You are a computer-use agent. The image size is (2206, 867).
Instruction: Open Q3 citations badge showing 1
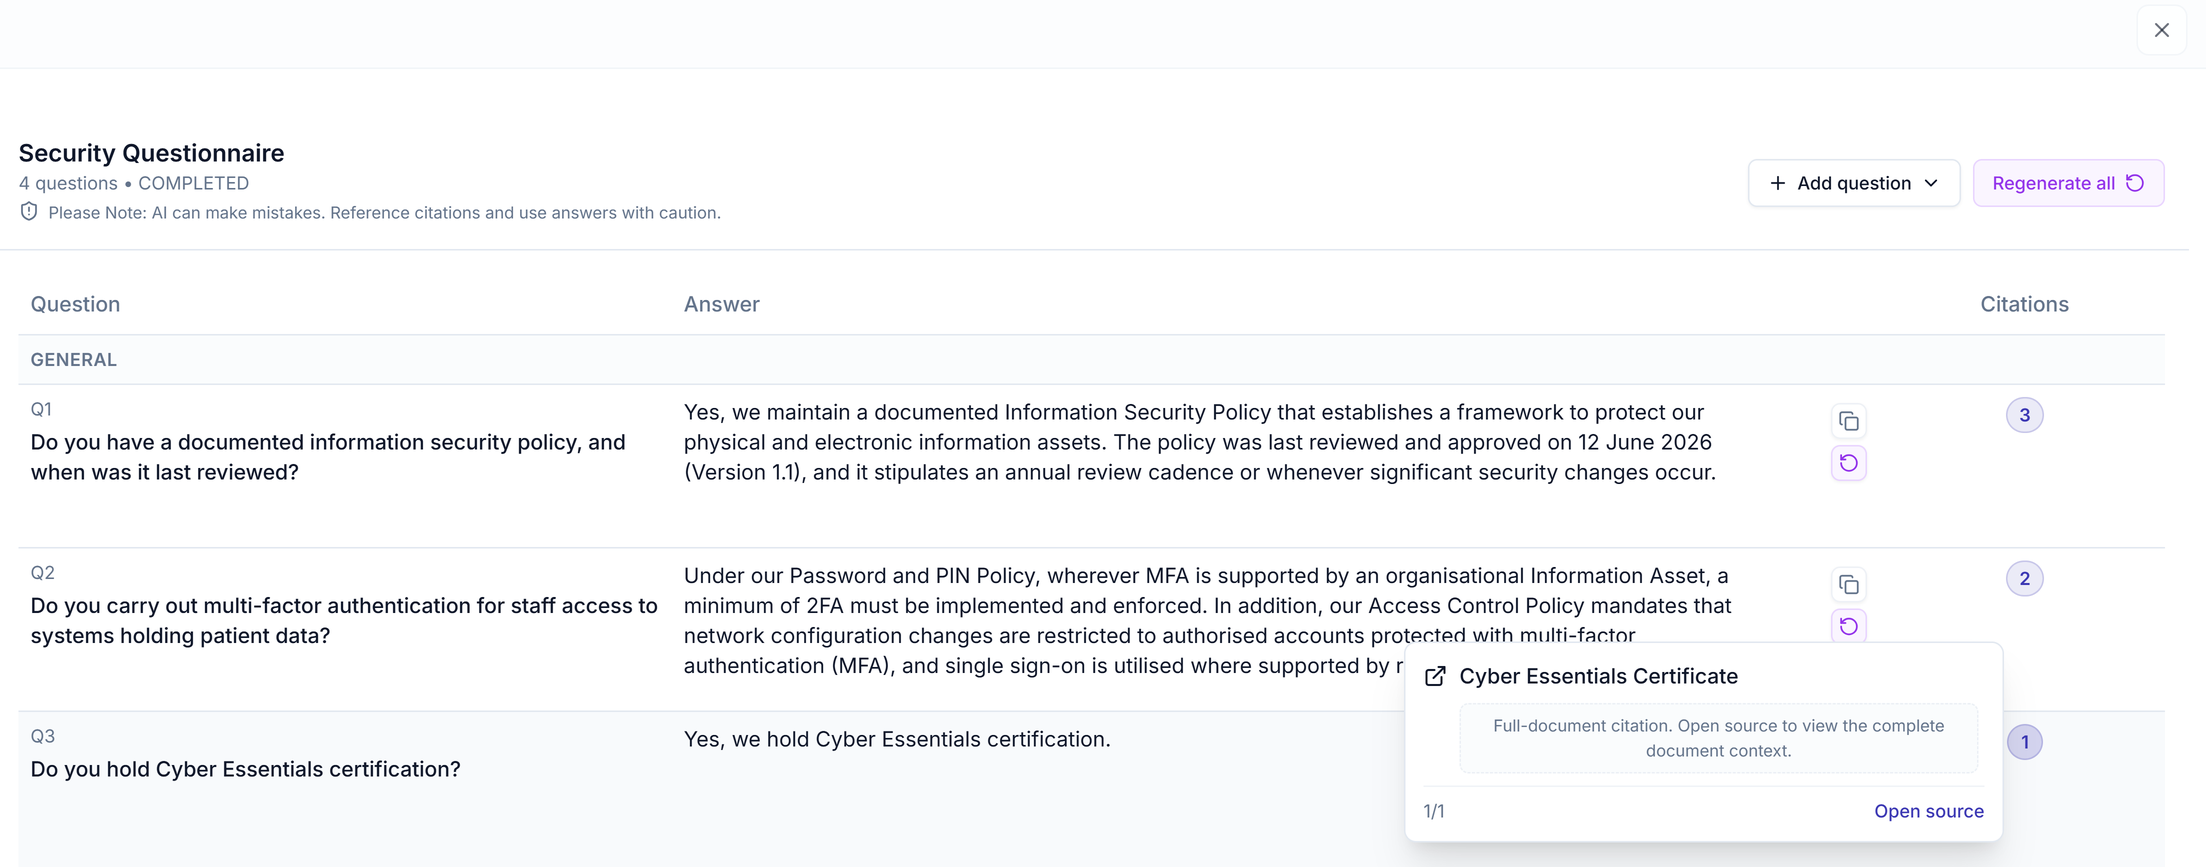click(2024, 742)
